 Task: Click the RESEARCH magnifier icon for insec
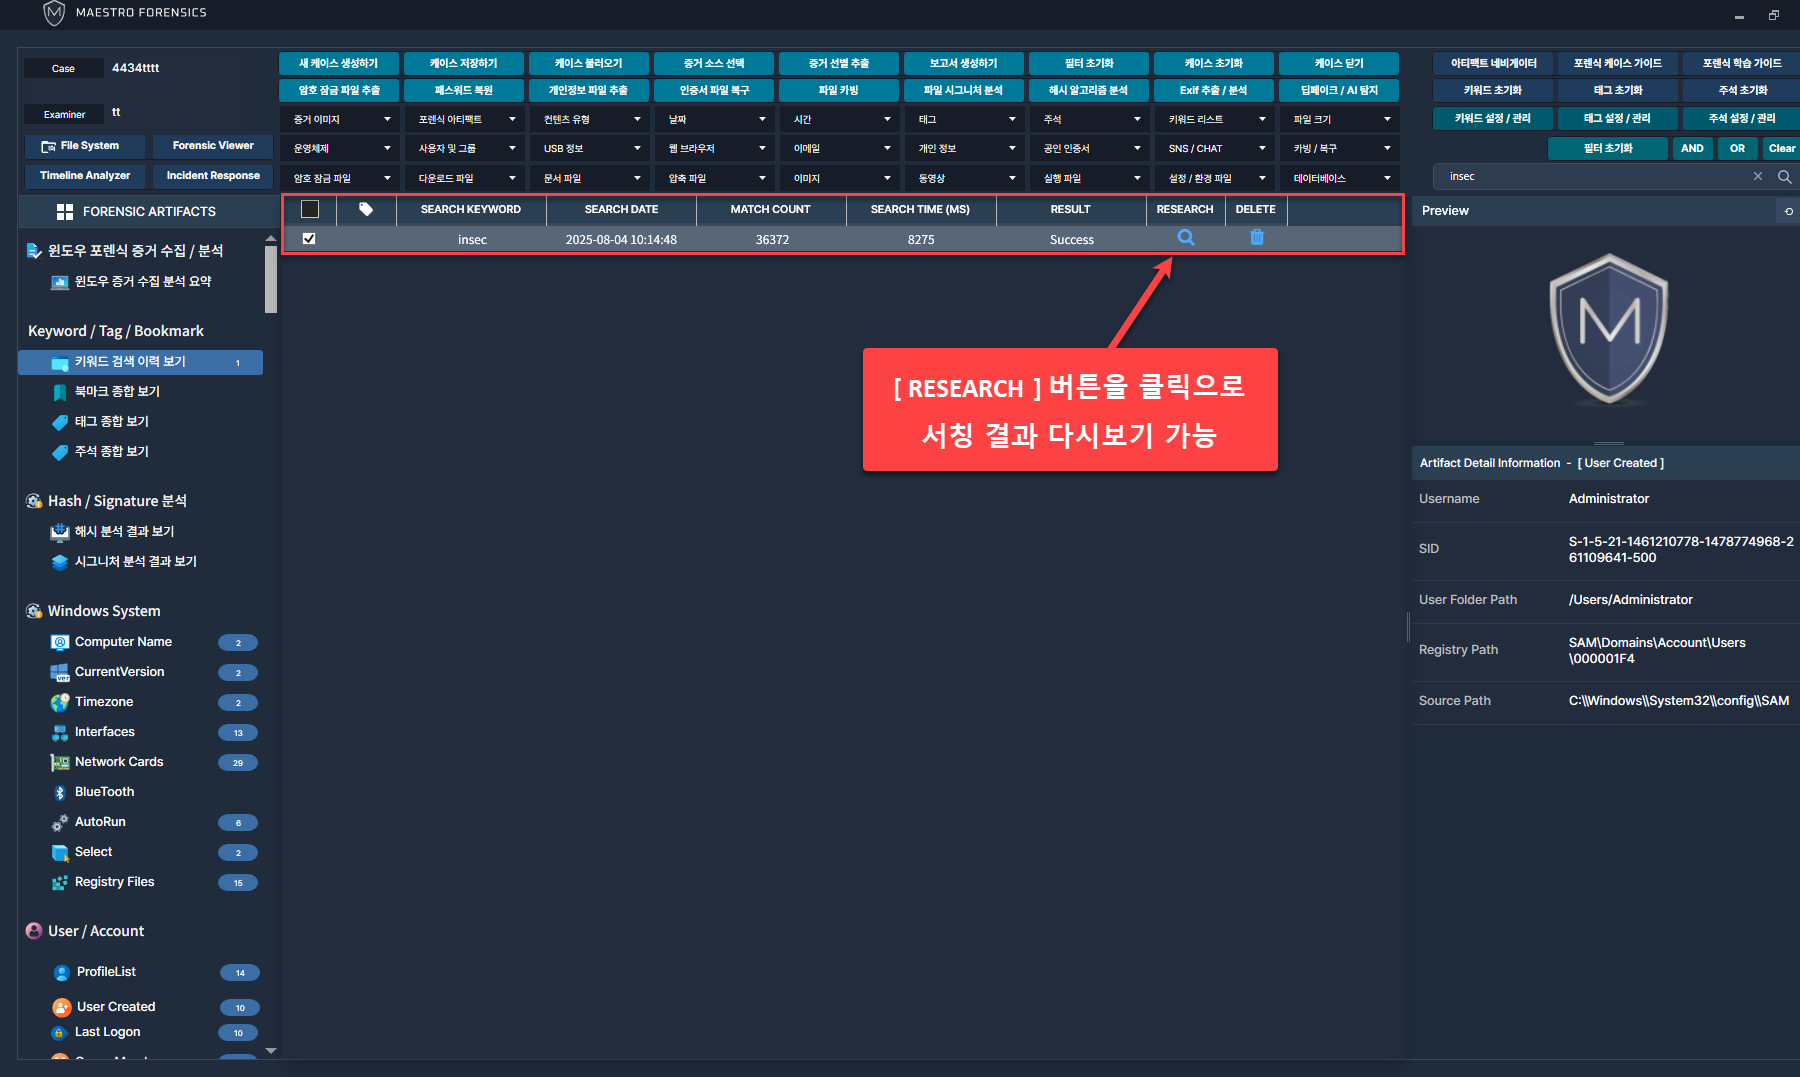pos(1185,238)
